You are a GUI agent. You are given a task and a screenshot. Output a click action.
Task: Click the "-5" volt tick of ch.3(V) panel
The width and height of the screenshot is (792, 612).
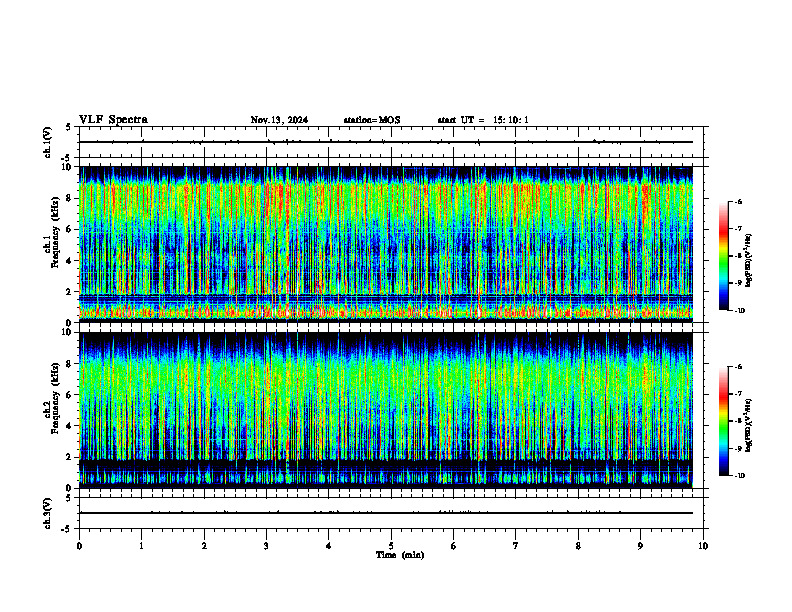click(67, 529)
